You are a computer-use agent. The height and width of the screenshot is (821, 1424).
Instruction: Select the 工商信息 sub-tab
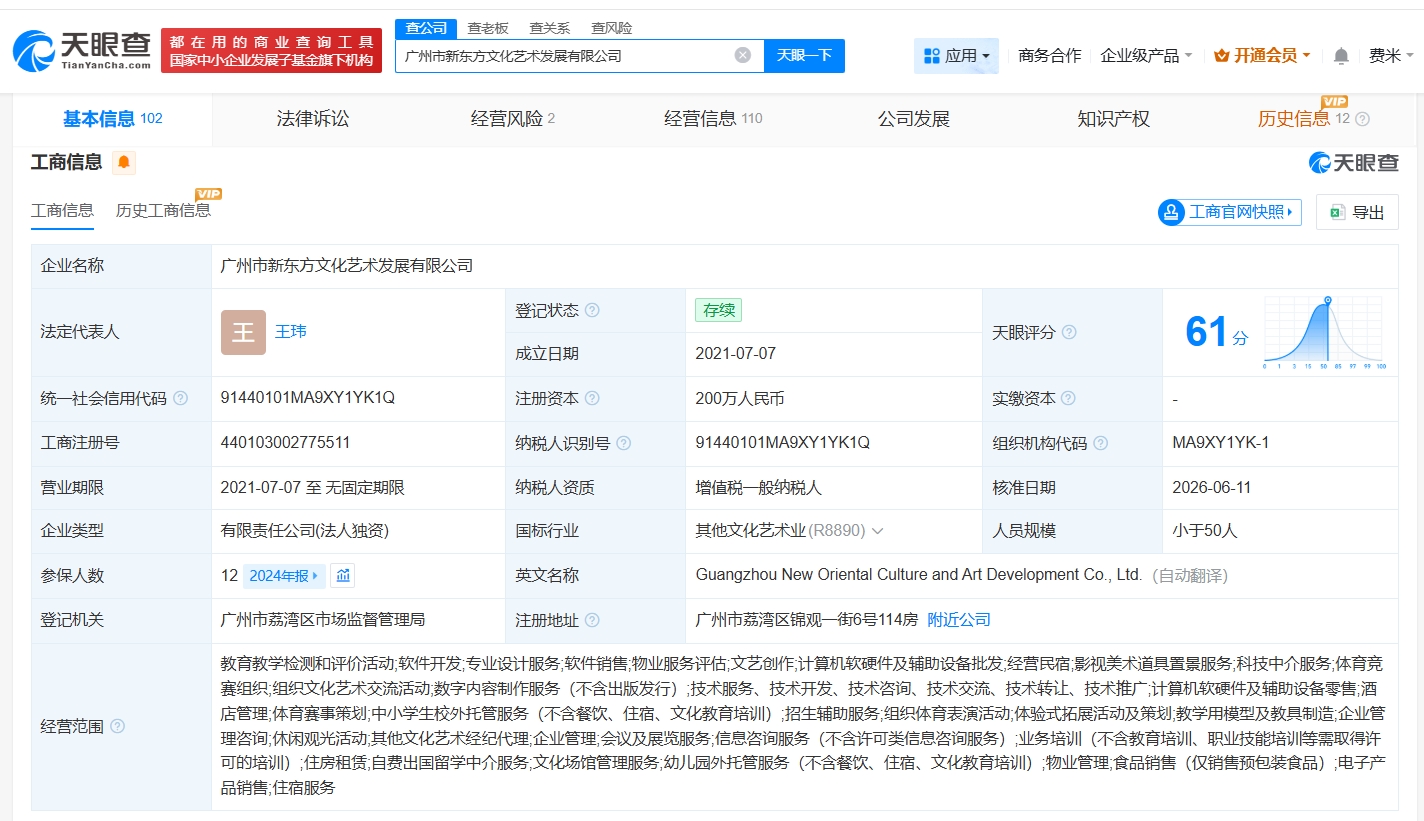tap(62, 210)
